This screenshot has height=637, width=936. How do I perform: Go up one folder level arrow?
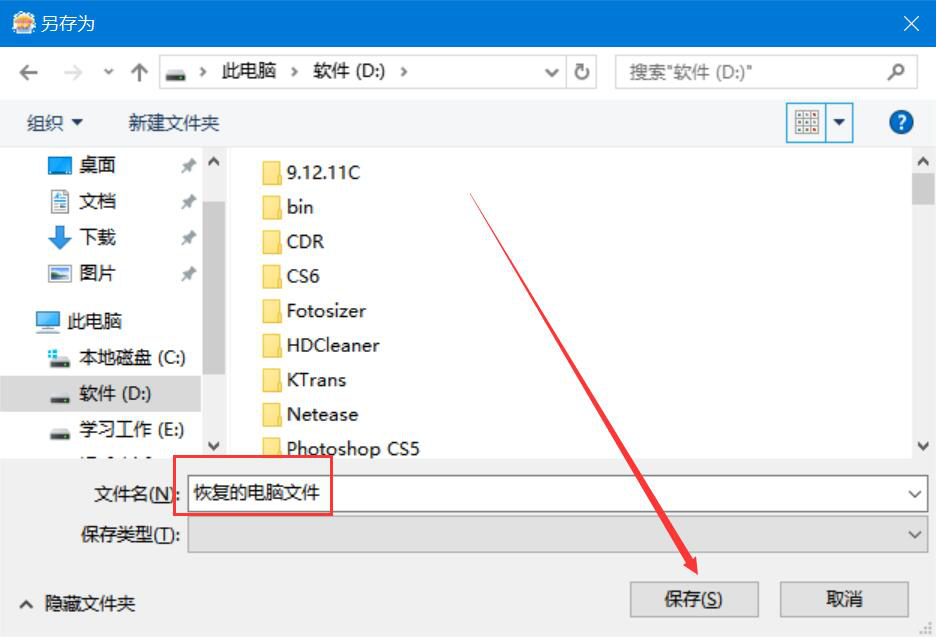click(139, 73)
